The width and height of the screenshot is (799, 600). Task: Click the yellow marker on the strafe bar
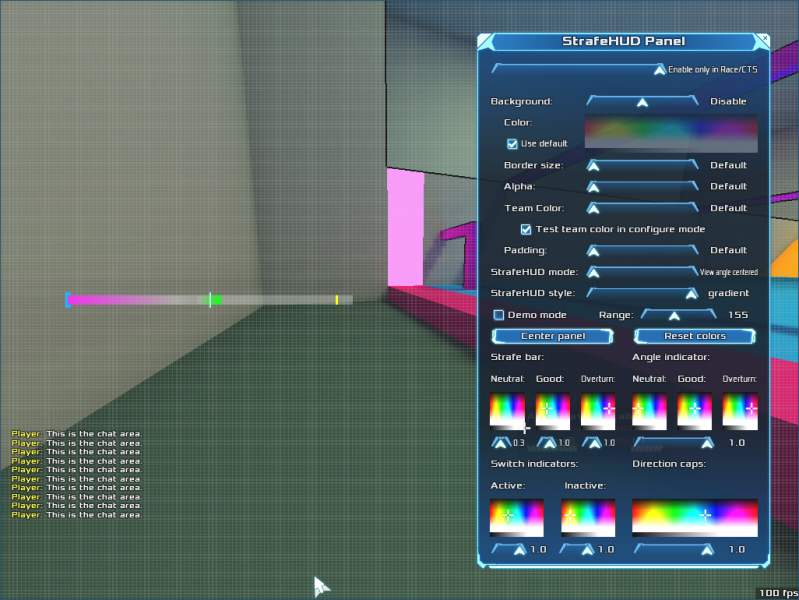tap(337, 300)
